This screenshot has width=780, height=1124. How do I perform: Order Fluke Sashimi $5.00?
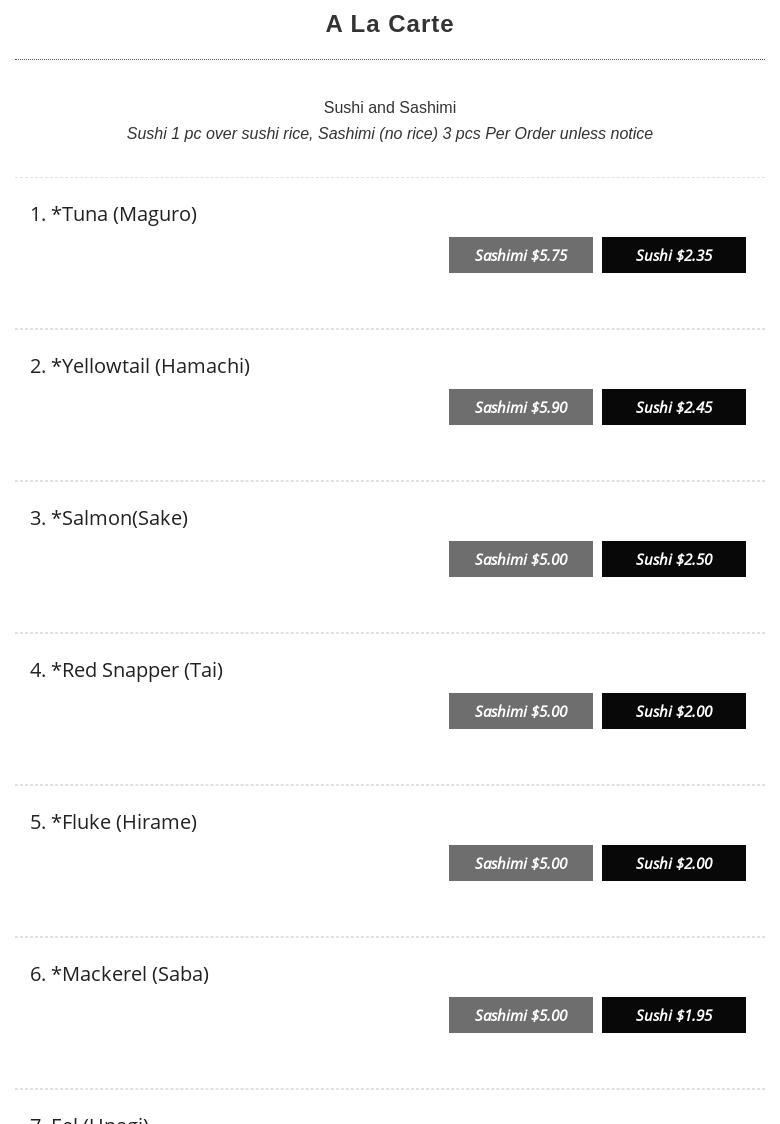click(520, 863)
